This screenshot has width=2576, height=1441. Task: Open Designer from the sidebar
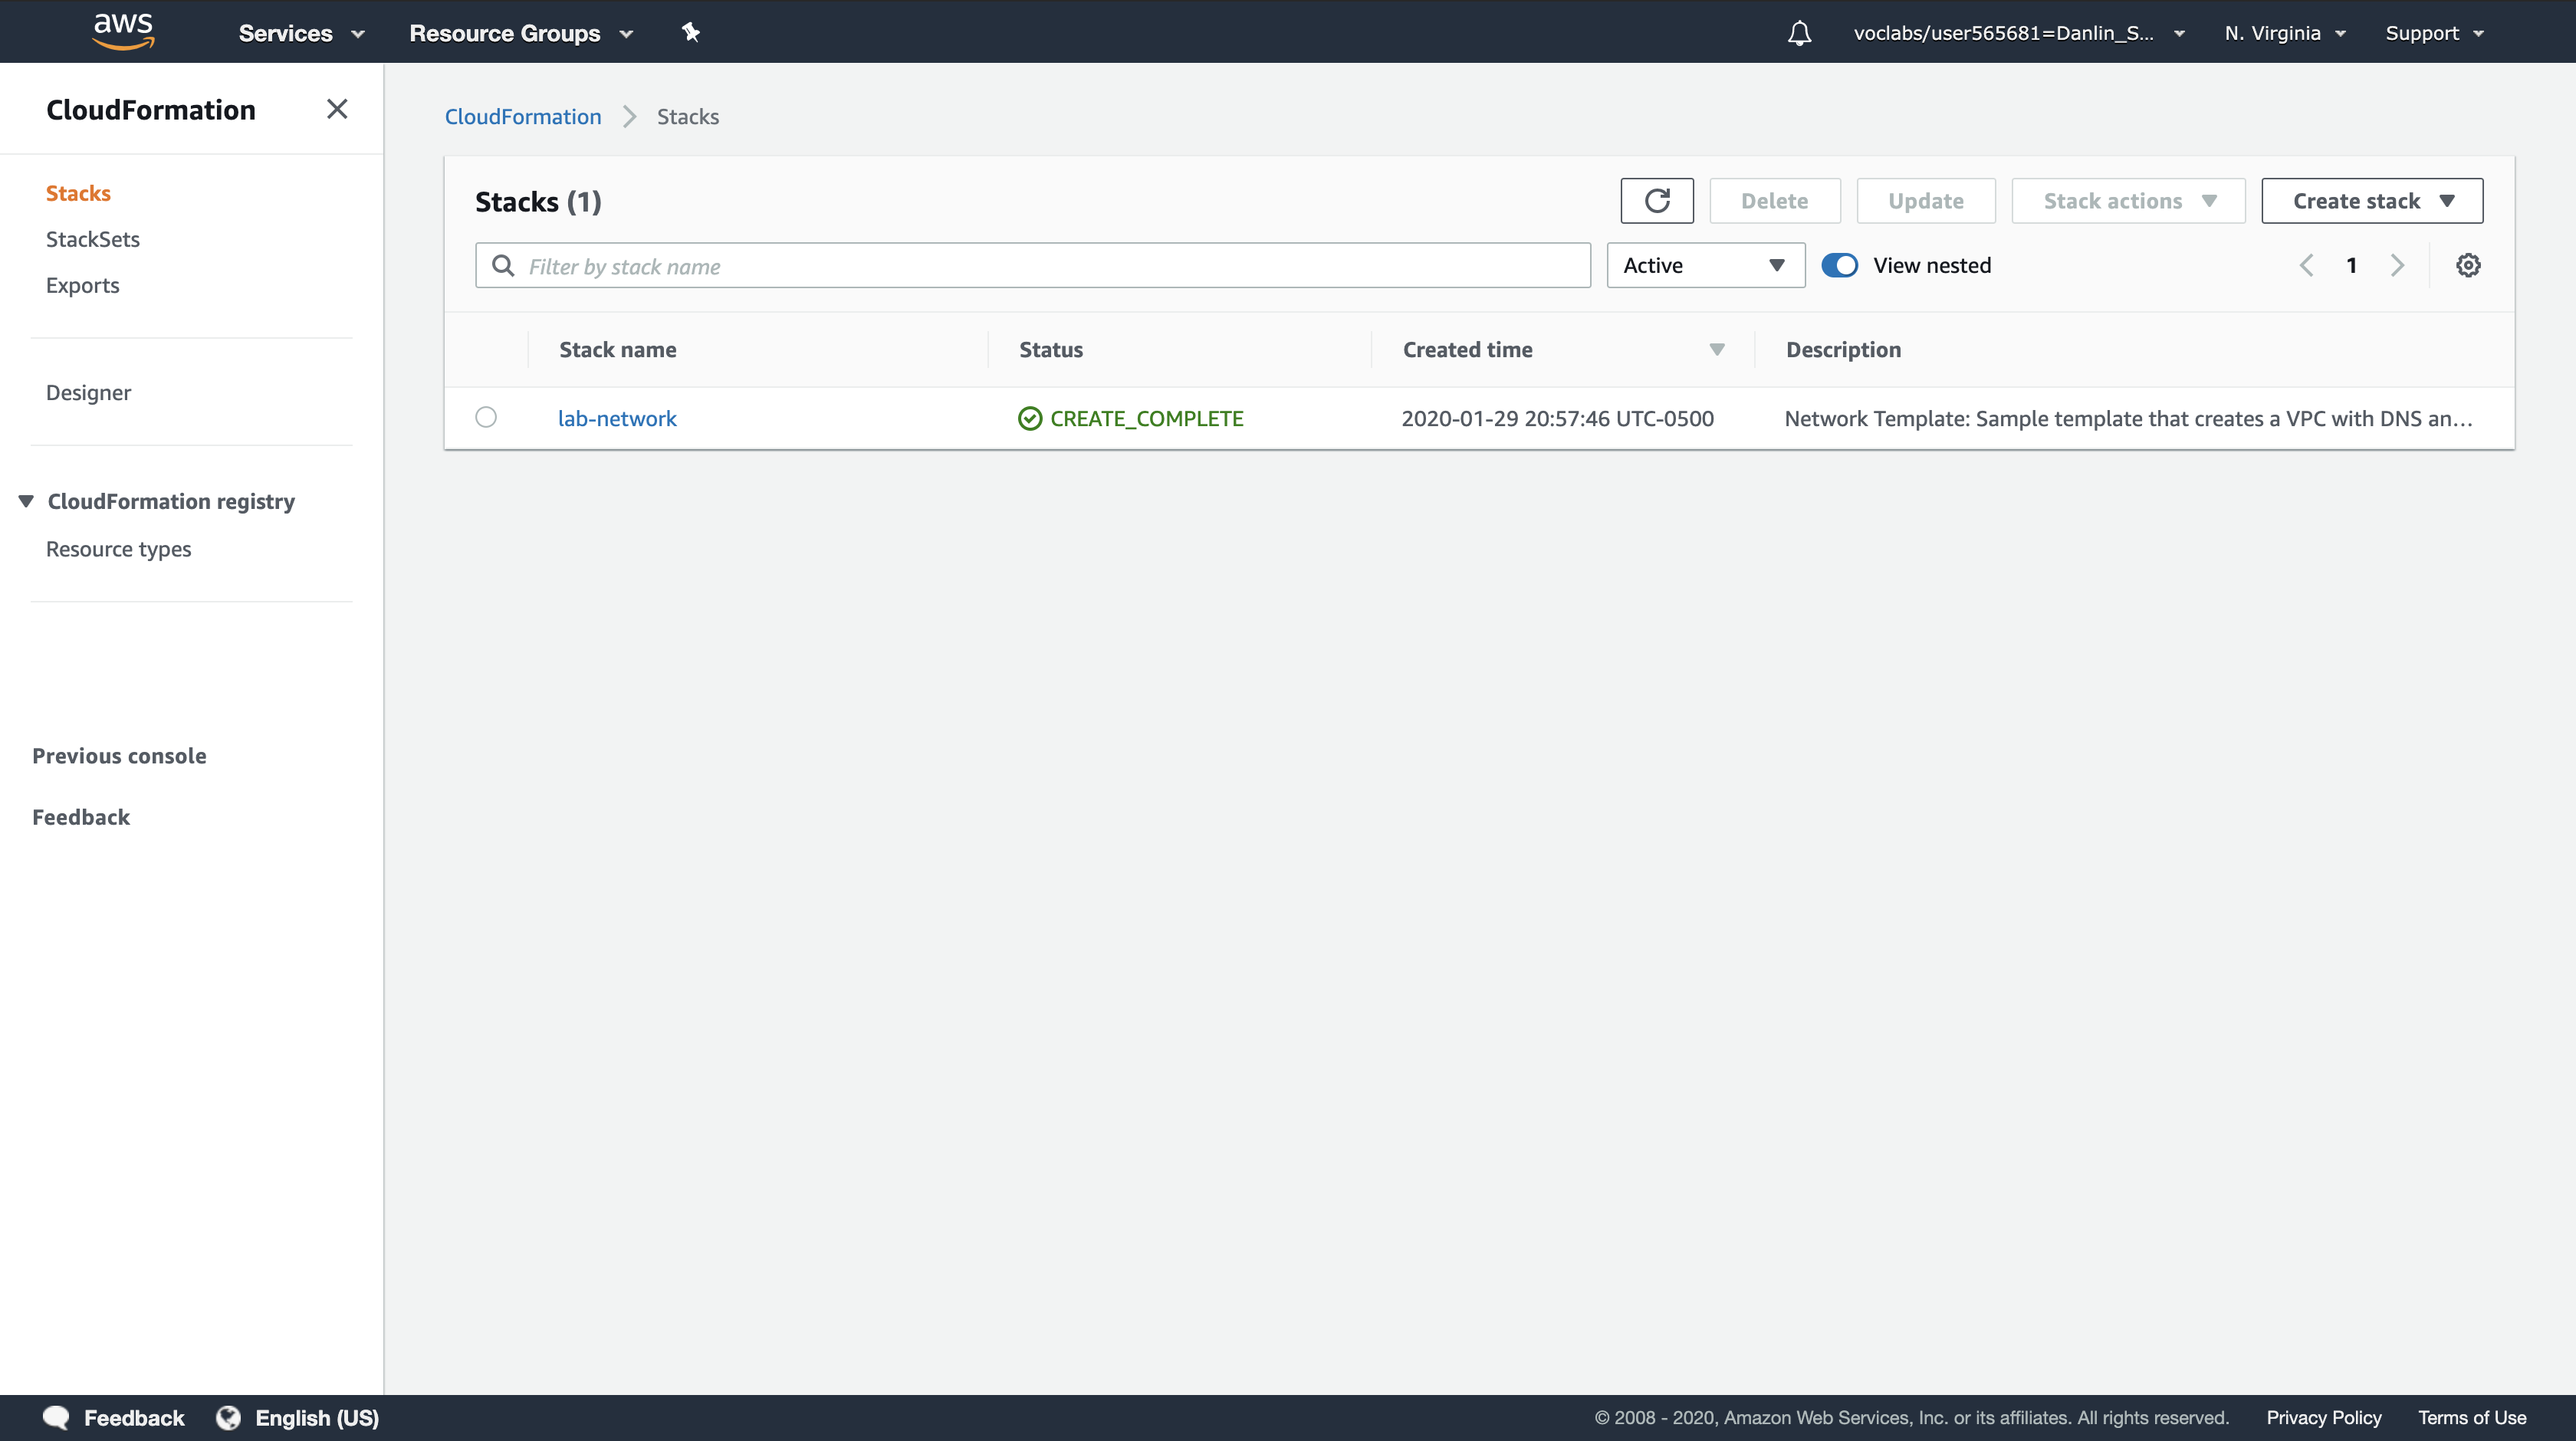tap(88, 392)
